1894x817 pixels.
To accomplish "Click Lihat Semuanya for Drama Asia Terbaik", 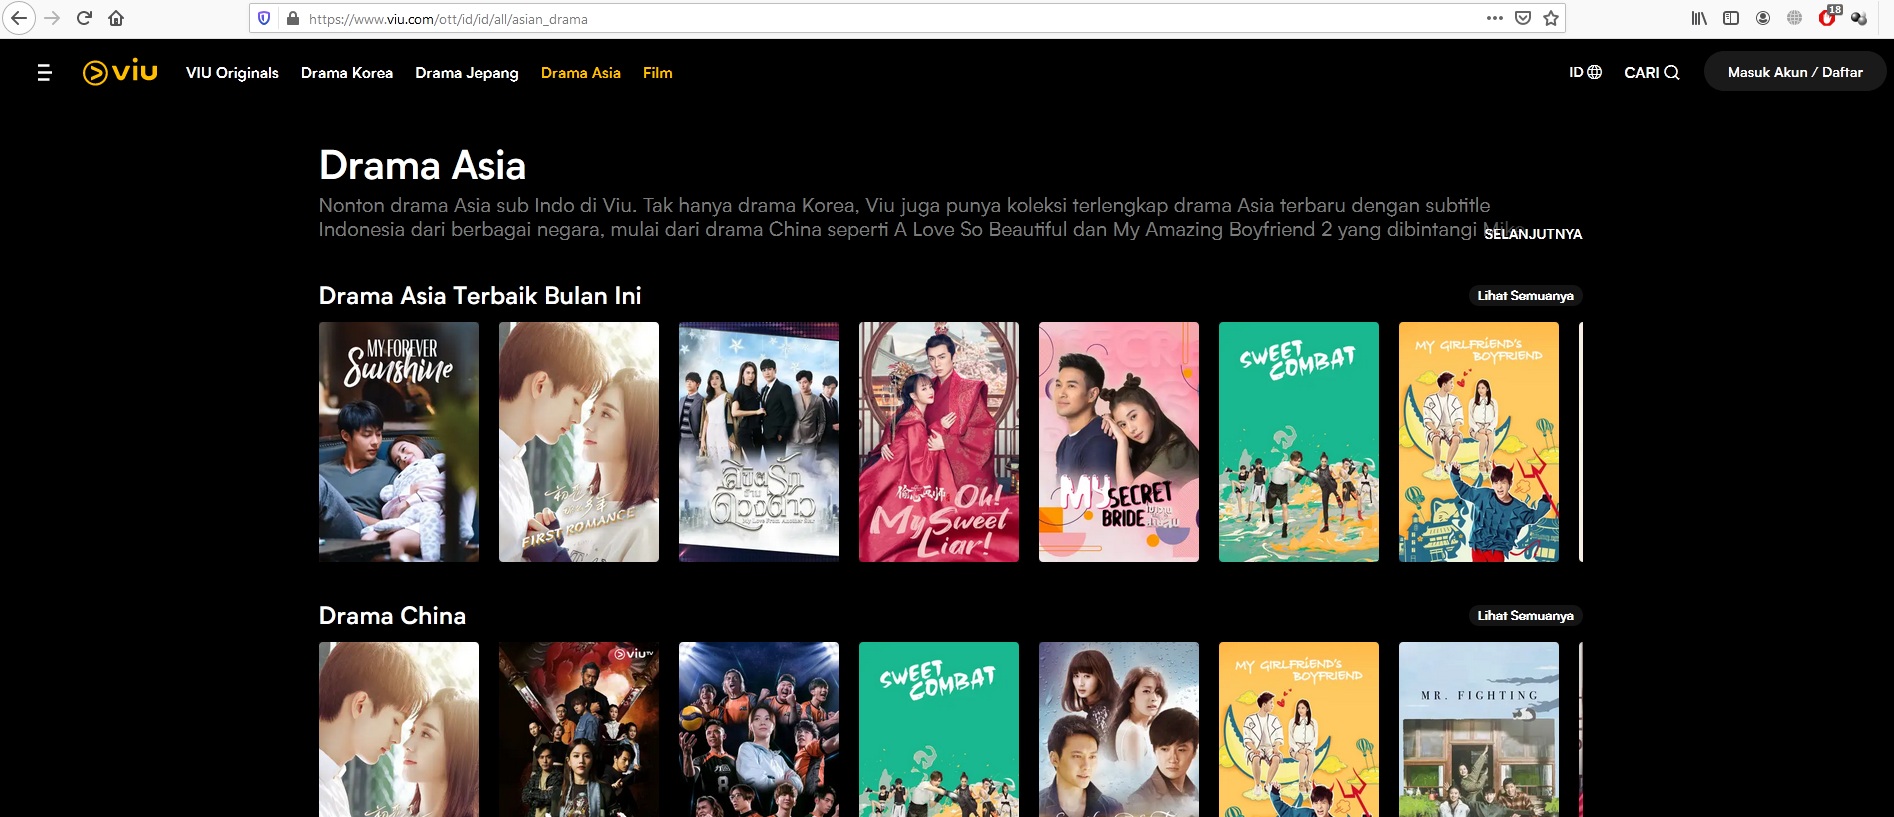I will click(1525, 296).
